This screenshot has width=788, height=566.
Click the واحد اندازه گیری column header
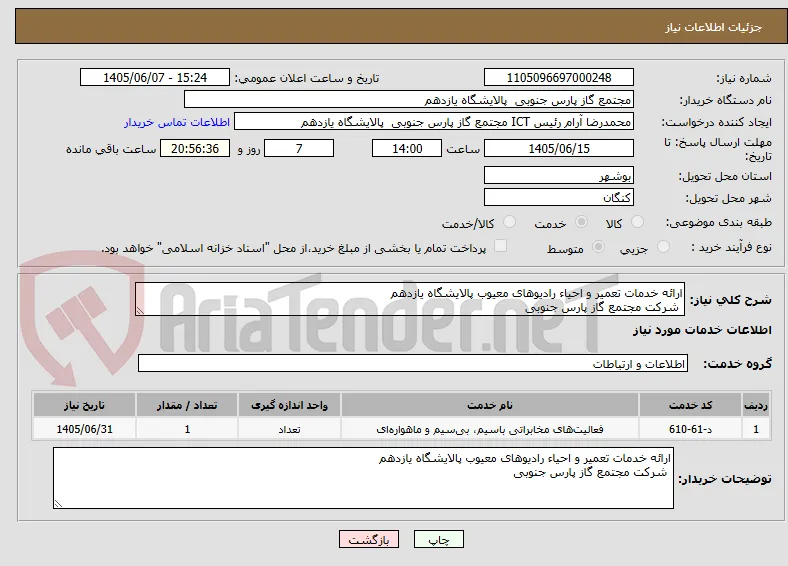(x=289, y=405)
